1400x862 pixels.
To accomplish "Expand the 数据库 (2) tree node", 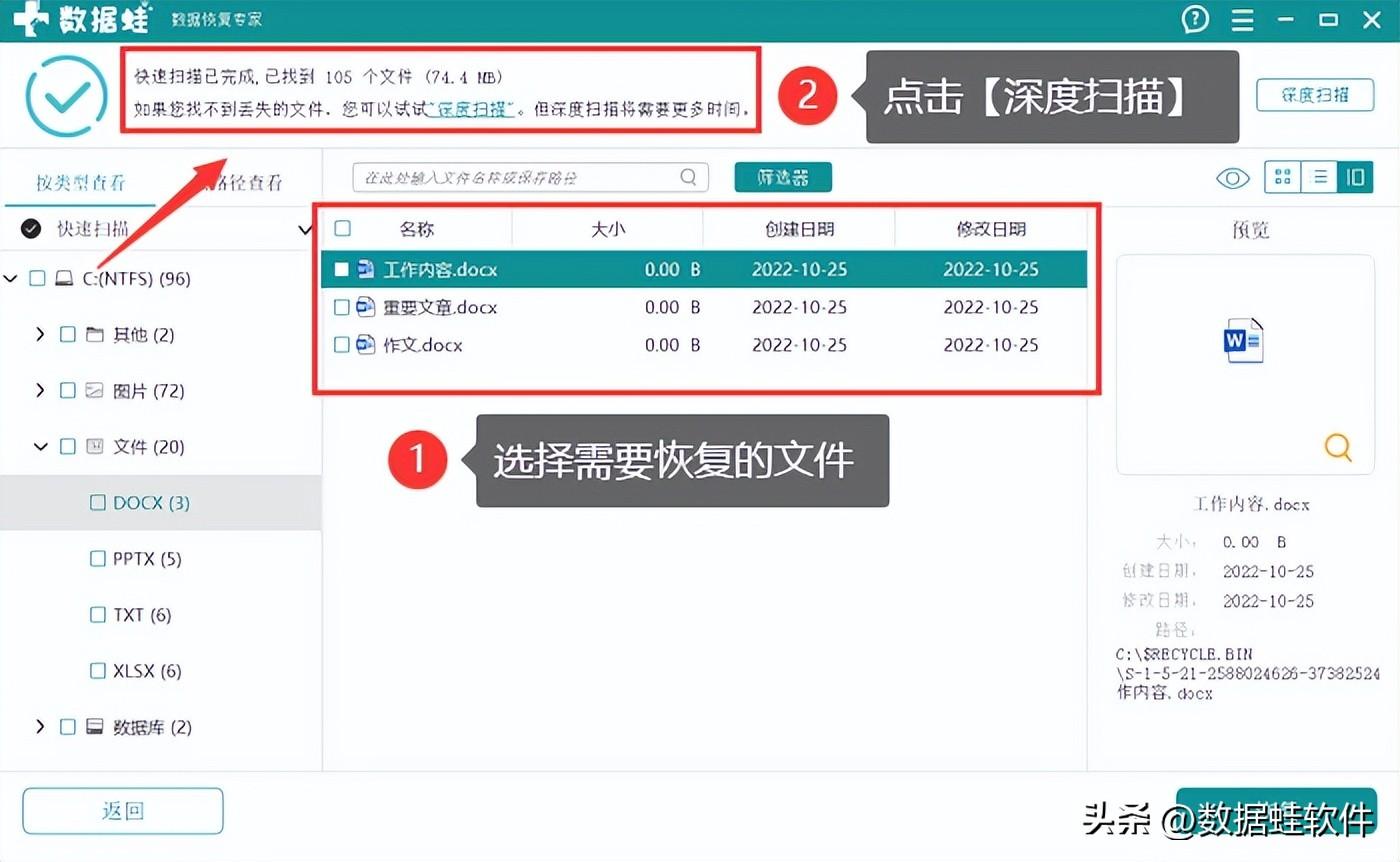I will tap(41, 726).
